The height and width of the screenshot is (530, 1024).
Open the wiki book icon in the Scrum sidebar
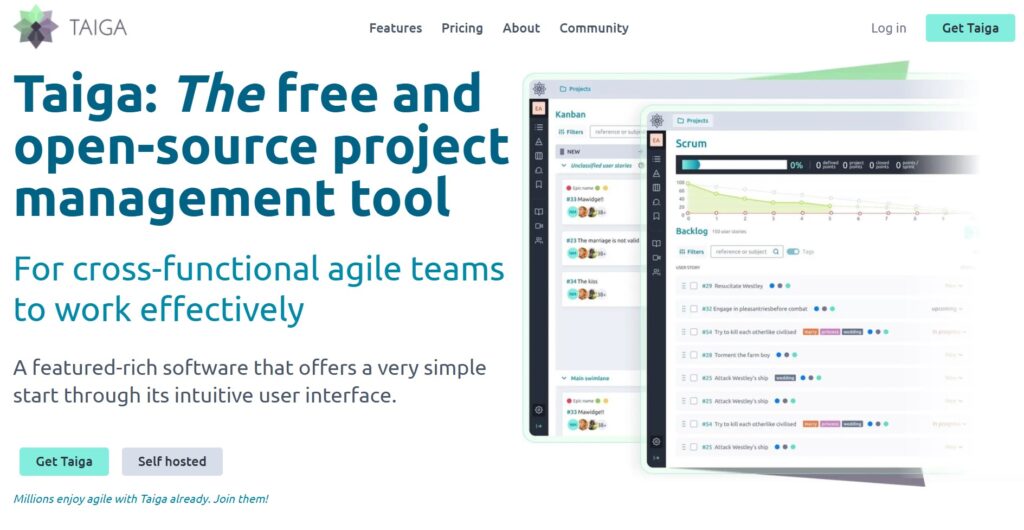click(x=656, y=243)
